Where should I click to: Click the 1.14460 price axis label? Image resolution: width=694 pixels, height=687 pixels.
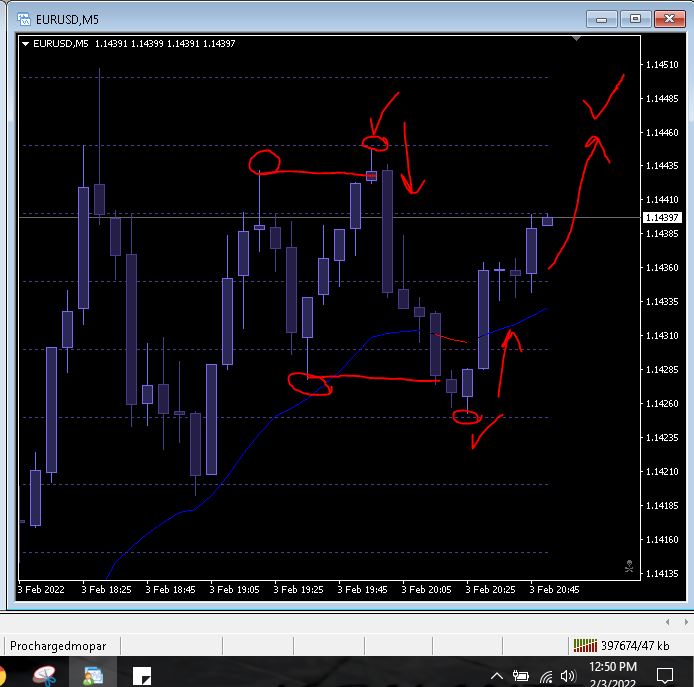pyautogui.click(x=662, y=132)
